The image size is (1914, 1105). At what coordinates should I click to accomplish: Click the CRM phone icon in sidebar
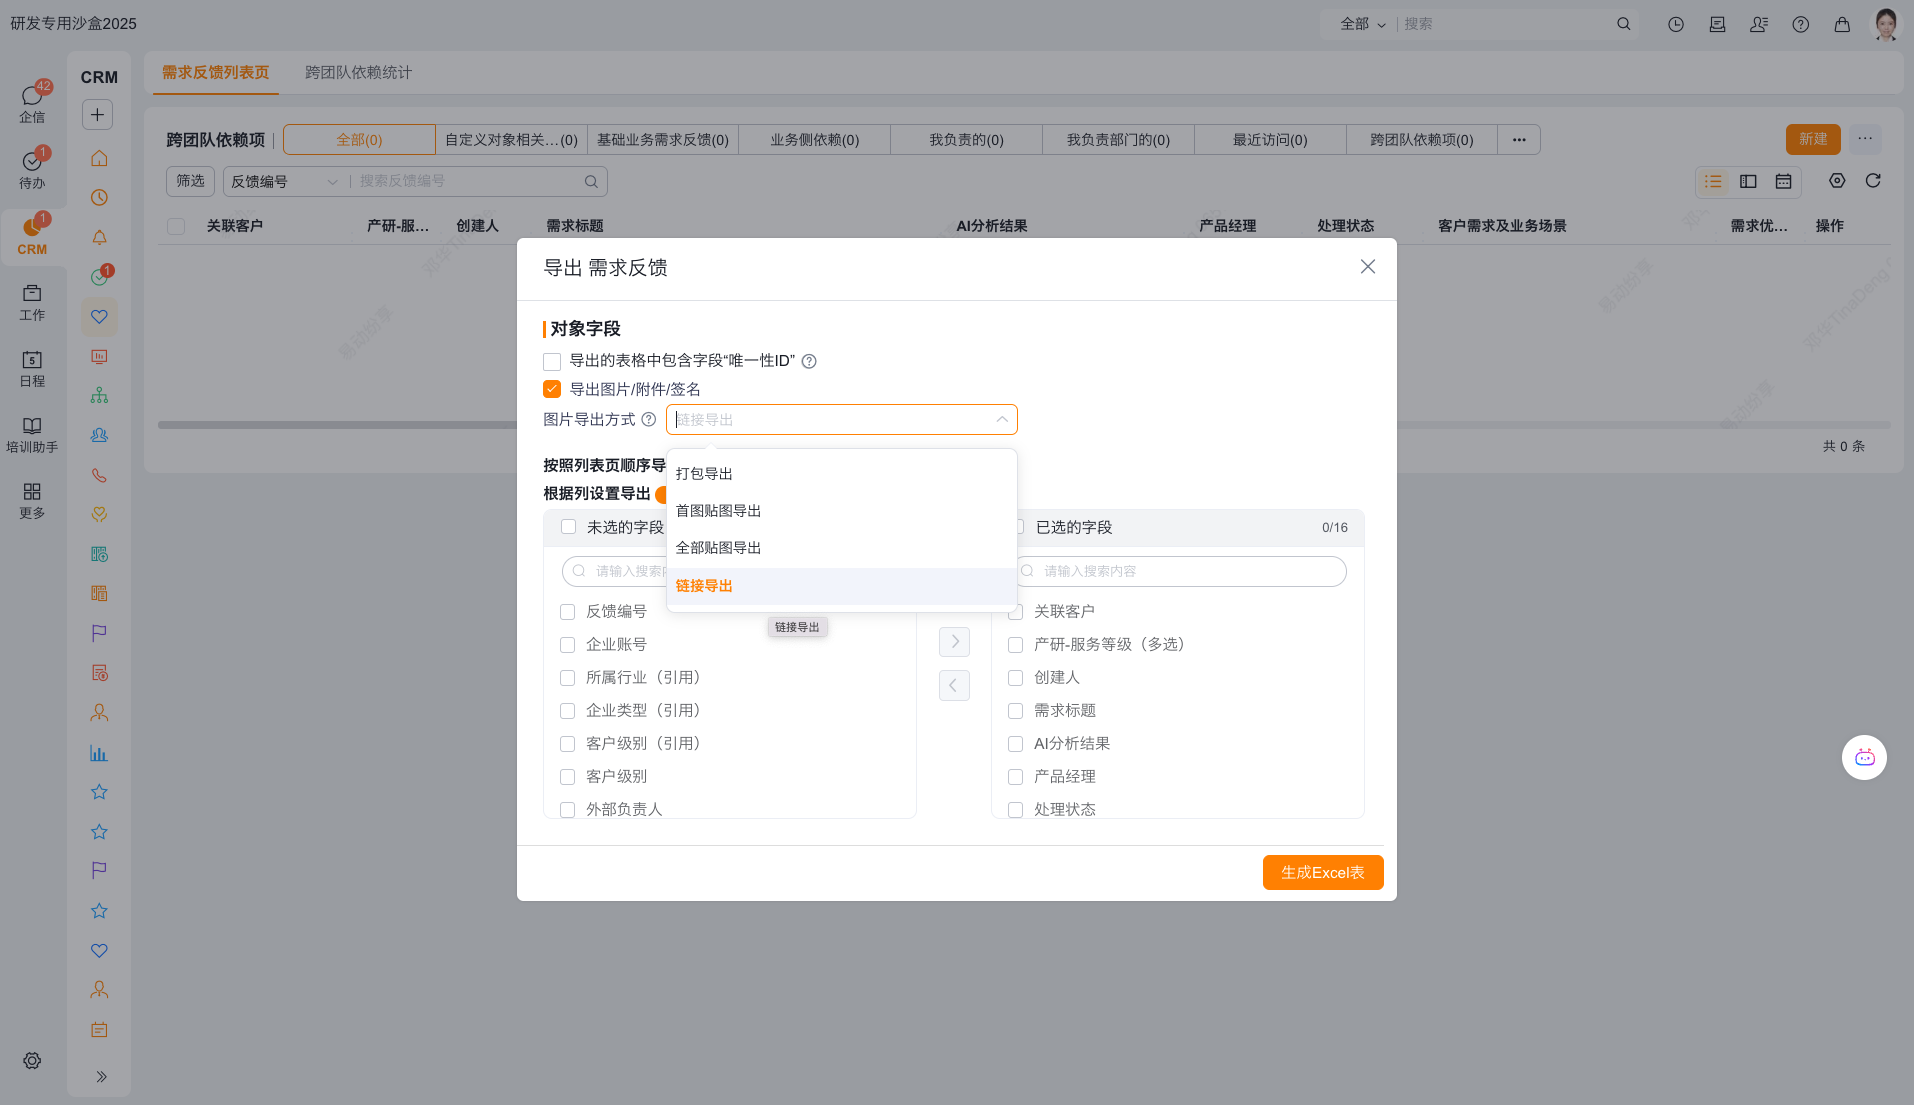tap(99, 475)
